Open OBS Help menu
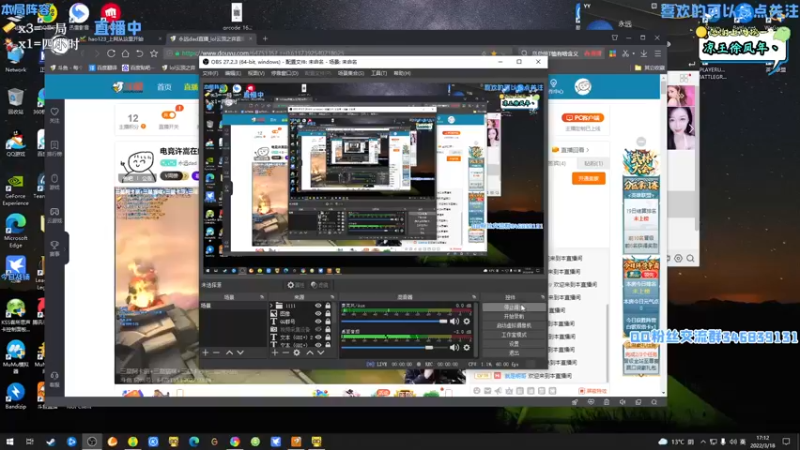The width and height of the screenshot is (800, 450). click(x=402, y=73)
